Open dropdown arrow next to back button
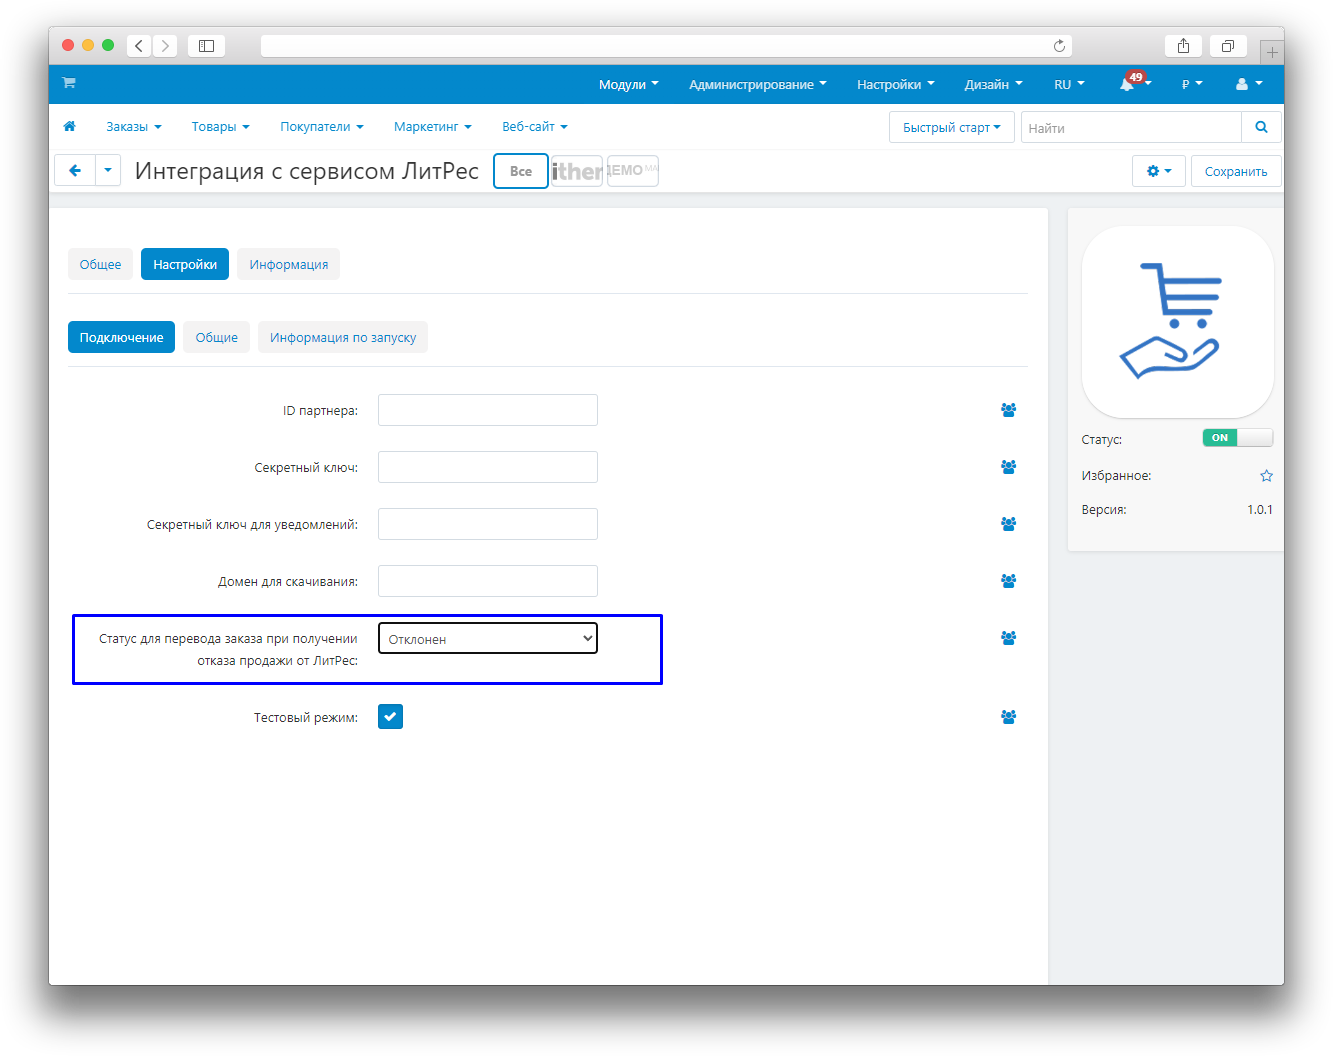The width and height of the screenshot is (1333, 1056). point(108,171)
